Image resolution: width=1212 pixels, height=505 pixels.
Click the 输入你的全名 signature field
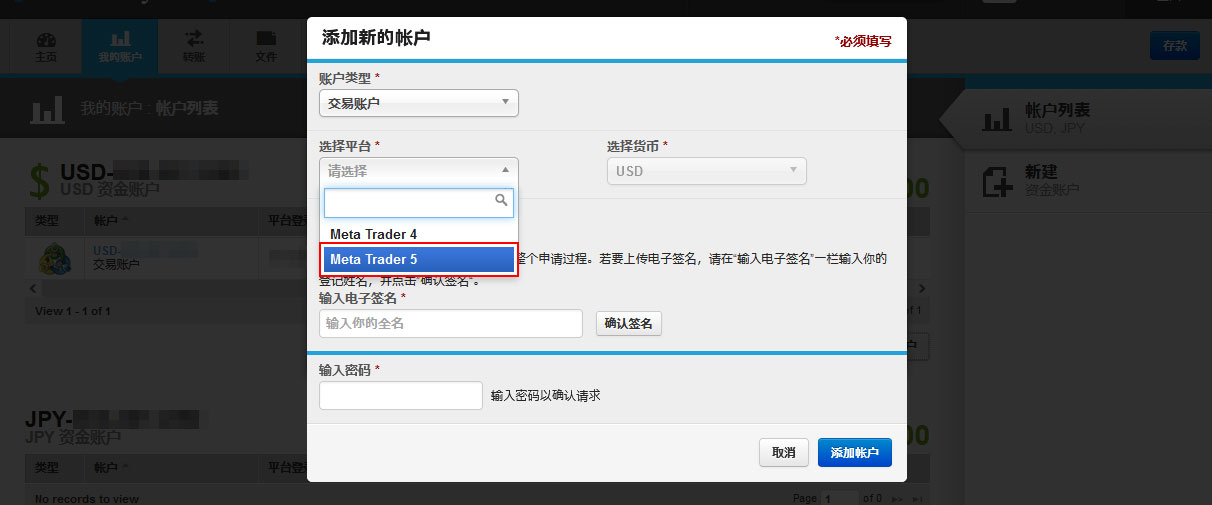451,324
